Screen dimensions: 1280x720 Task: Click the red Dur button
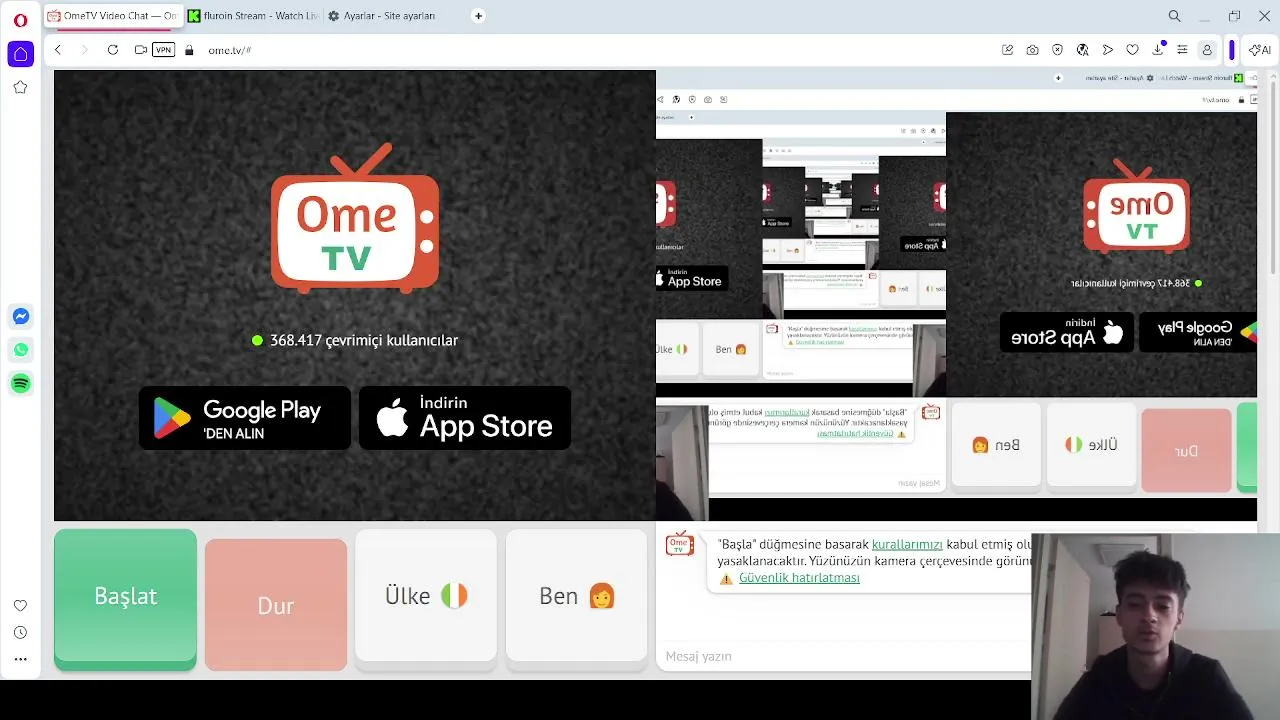click(x=276, y=605)
